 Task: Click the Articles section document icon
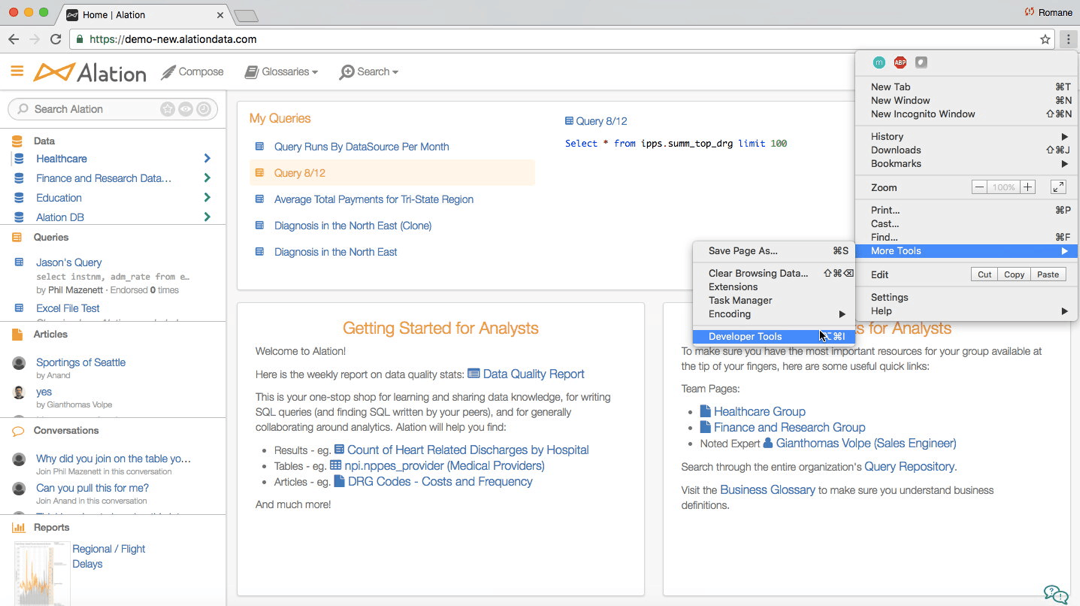coord(17,334)
